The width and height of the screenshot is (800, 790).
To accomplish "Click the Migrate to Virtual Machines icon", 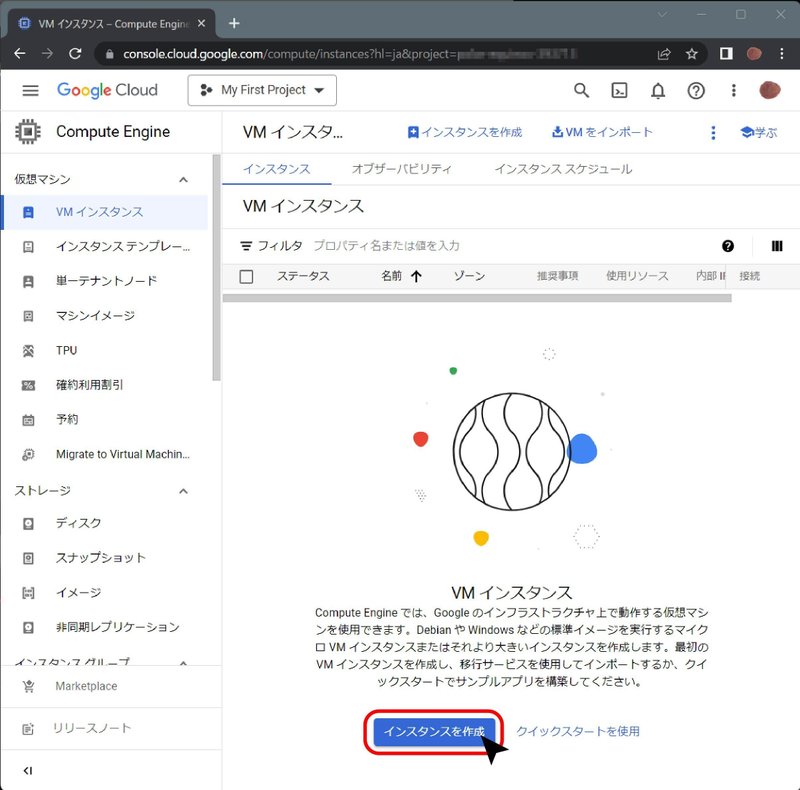I will coord(29,454).
